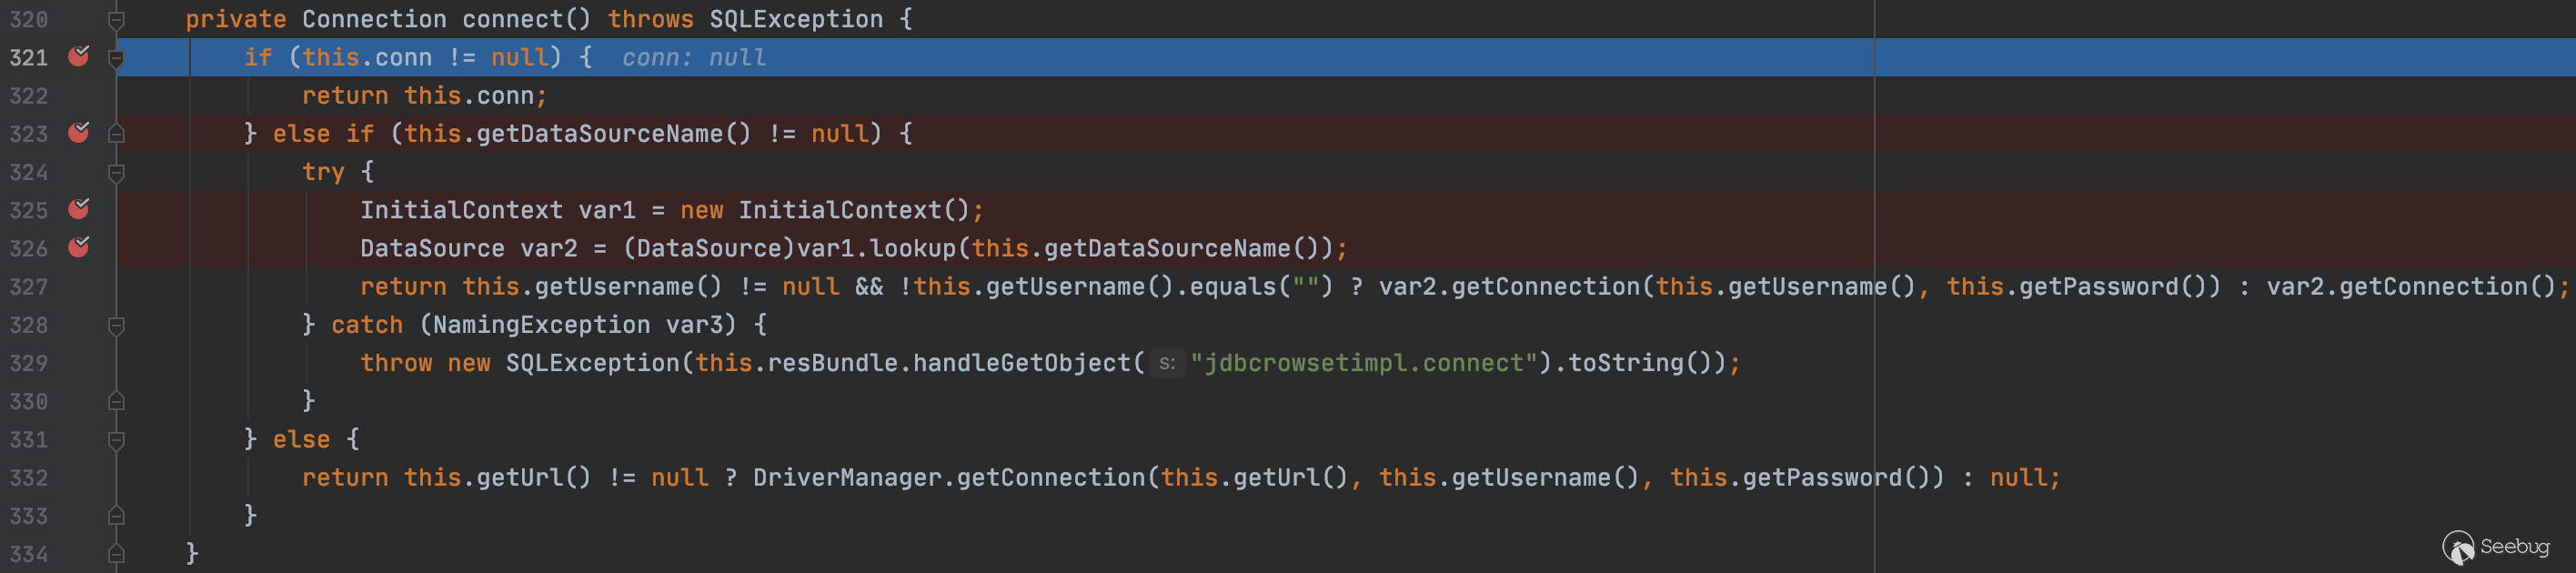Remove the breakpoint on line 326
This screenshot has height=573, width=2576.
[78, 247]
